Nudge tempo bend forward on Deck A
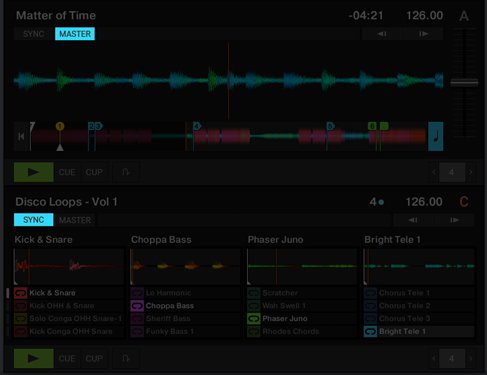 tap(423, 34)
